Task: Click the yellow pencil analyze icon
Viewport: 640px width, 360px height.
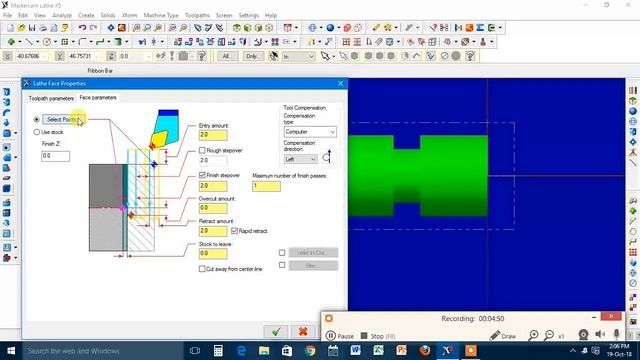Action: [x=376, y=28]
